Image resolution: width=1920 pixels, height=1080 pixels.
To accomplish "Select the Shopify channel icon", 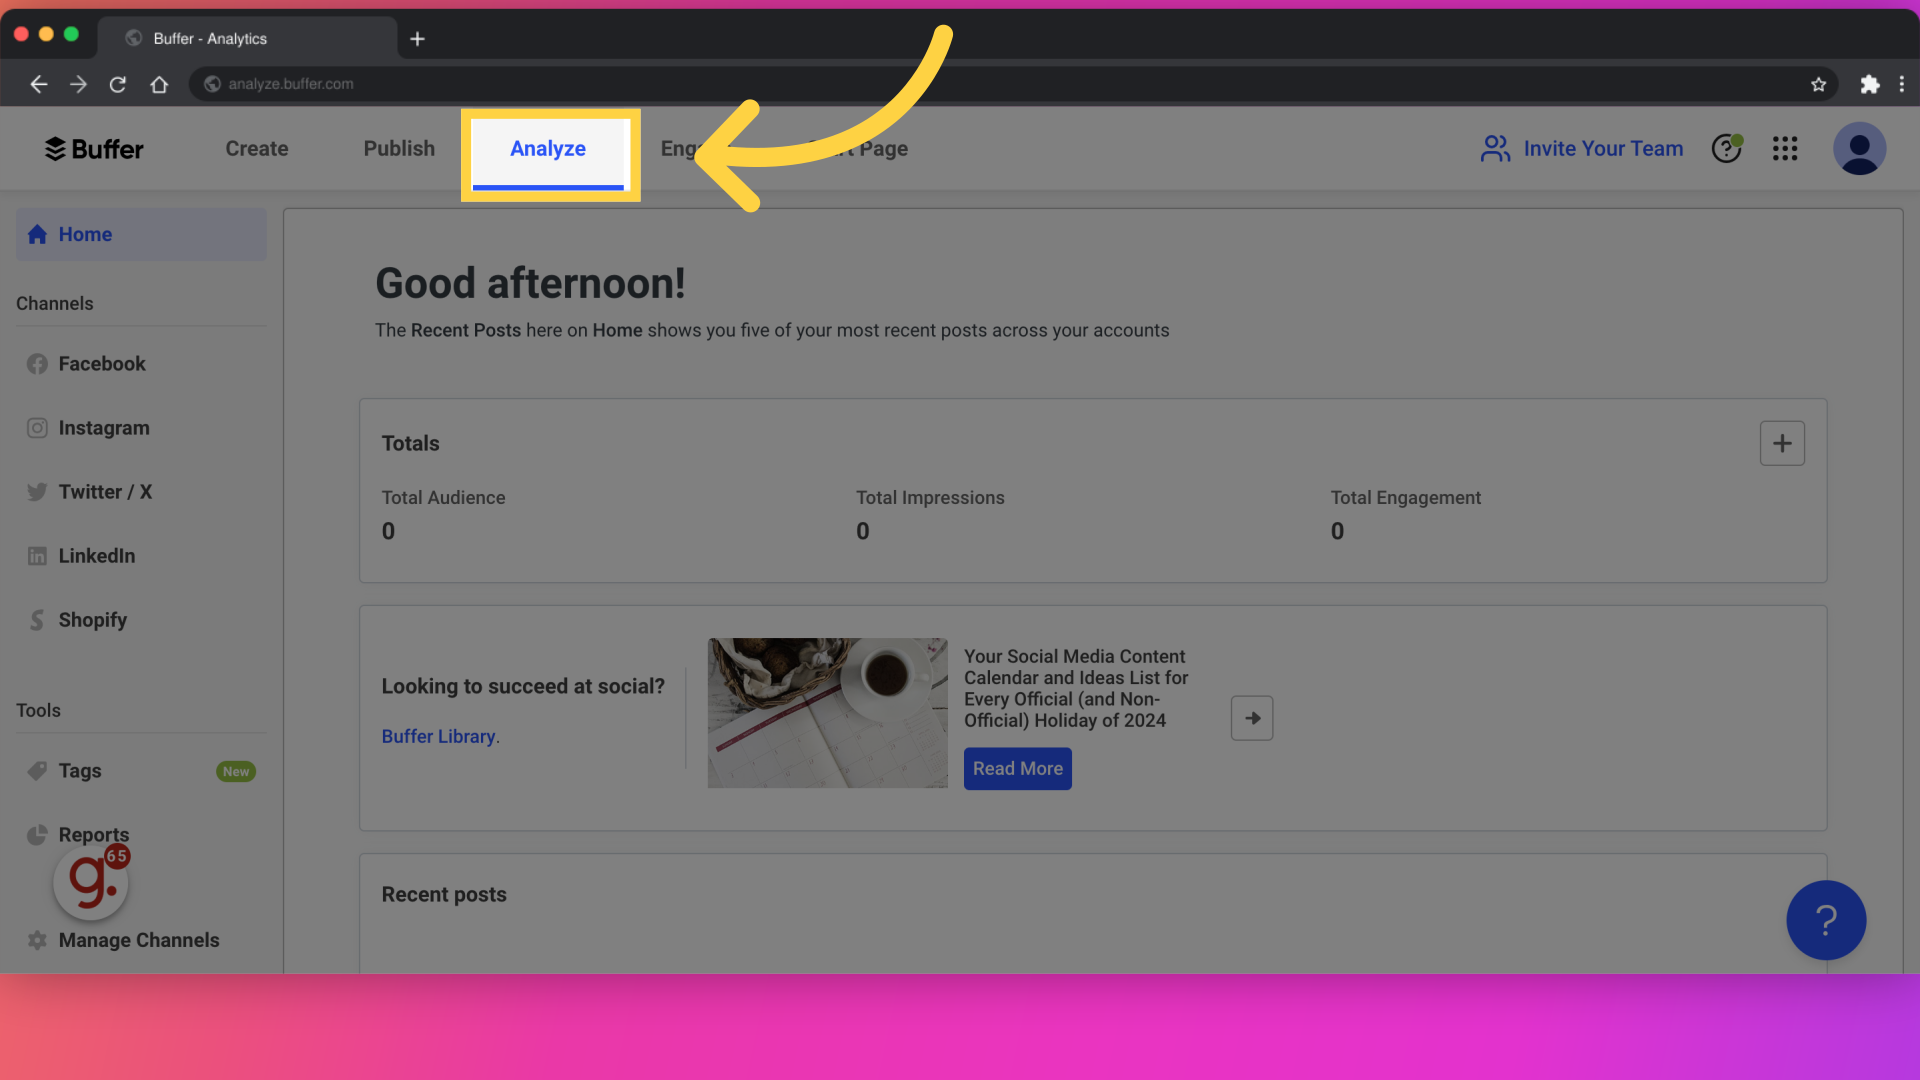I will point(36,620).
